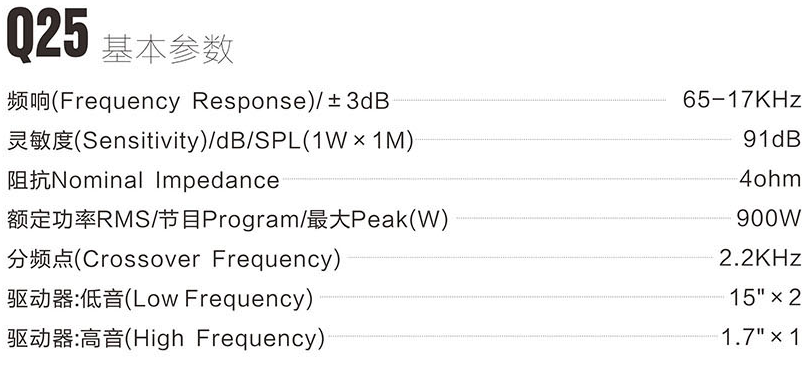Click the 频响 Chinese label
This screenshot has width=806, height=377.
29,101
